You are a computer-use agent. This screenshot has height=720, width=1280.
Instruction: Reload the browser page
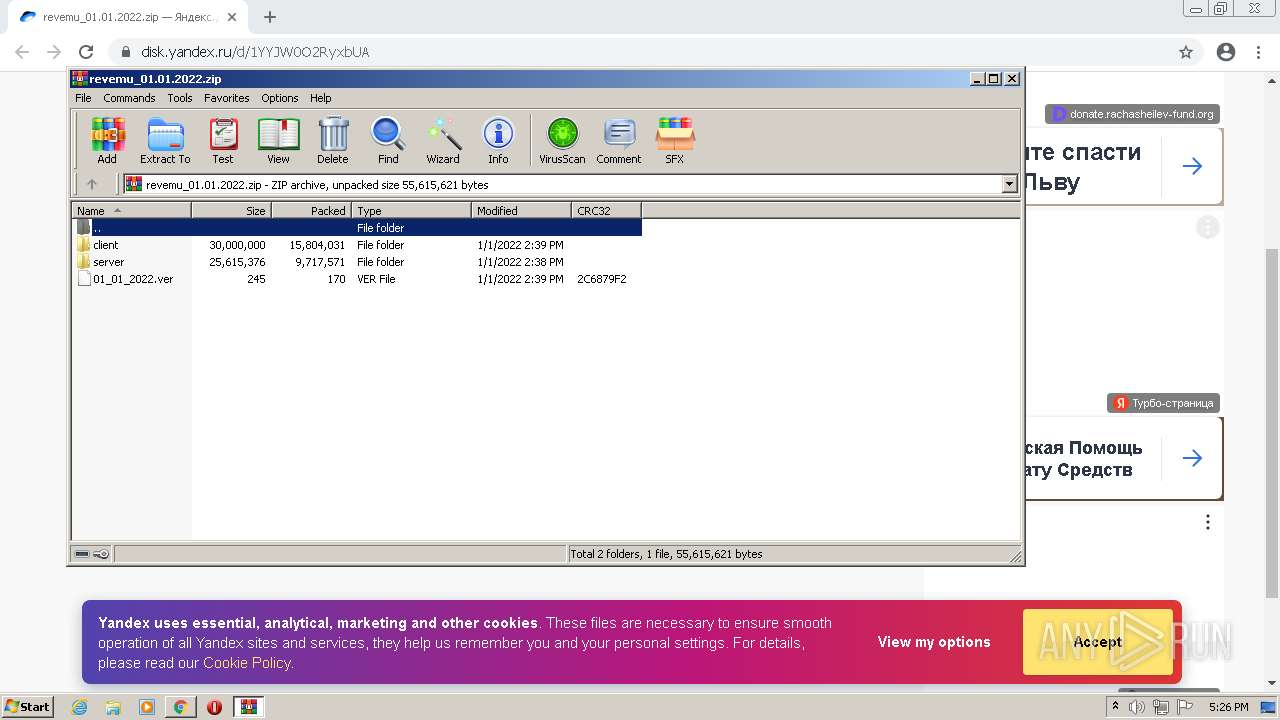(86, 52)
